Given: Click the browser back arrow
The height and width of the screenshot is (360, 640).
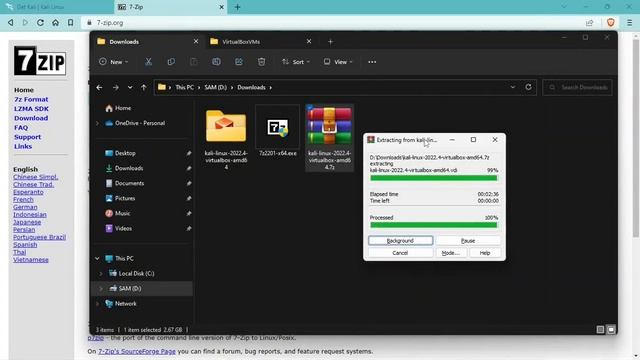Looking at the screenshot, I should pyautogui.click(x=11, y=23).
